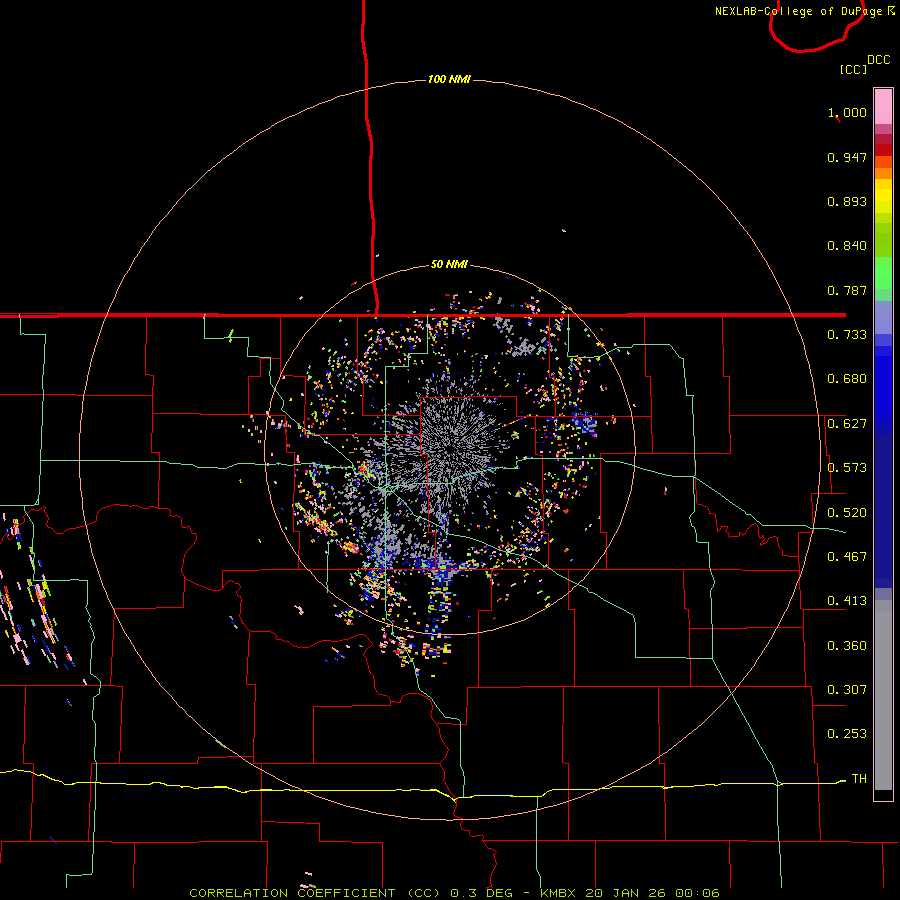Click the 0.253 legend value
Viewport: 900px width, 900px height.
tap(847, 734)
